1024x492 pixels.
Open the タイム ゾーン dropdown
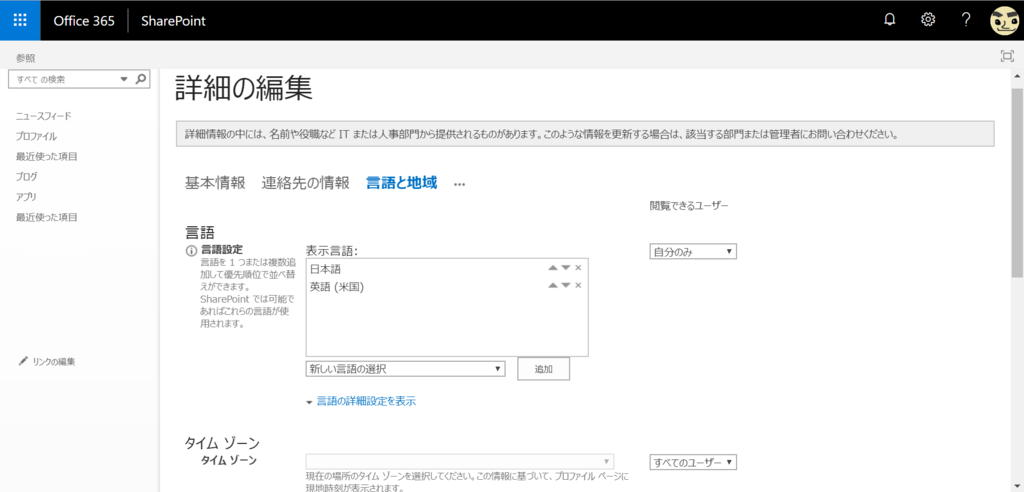tap(460, 461)
